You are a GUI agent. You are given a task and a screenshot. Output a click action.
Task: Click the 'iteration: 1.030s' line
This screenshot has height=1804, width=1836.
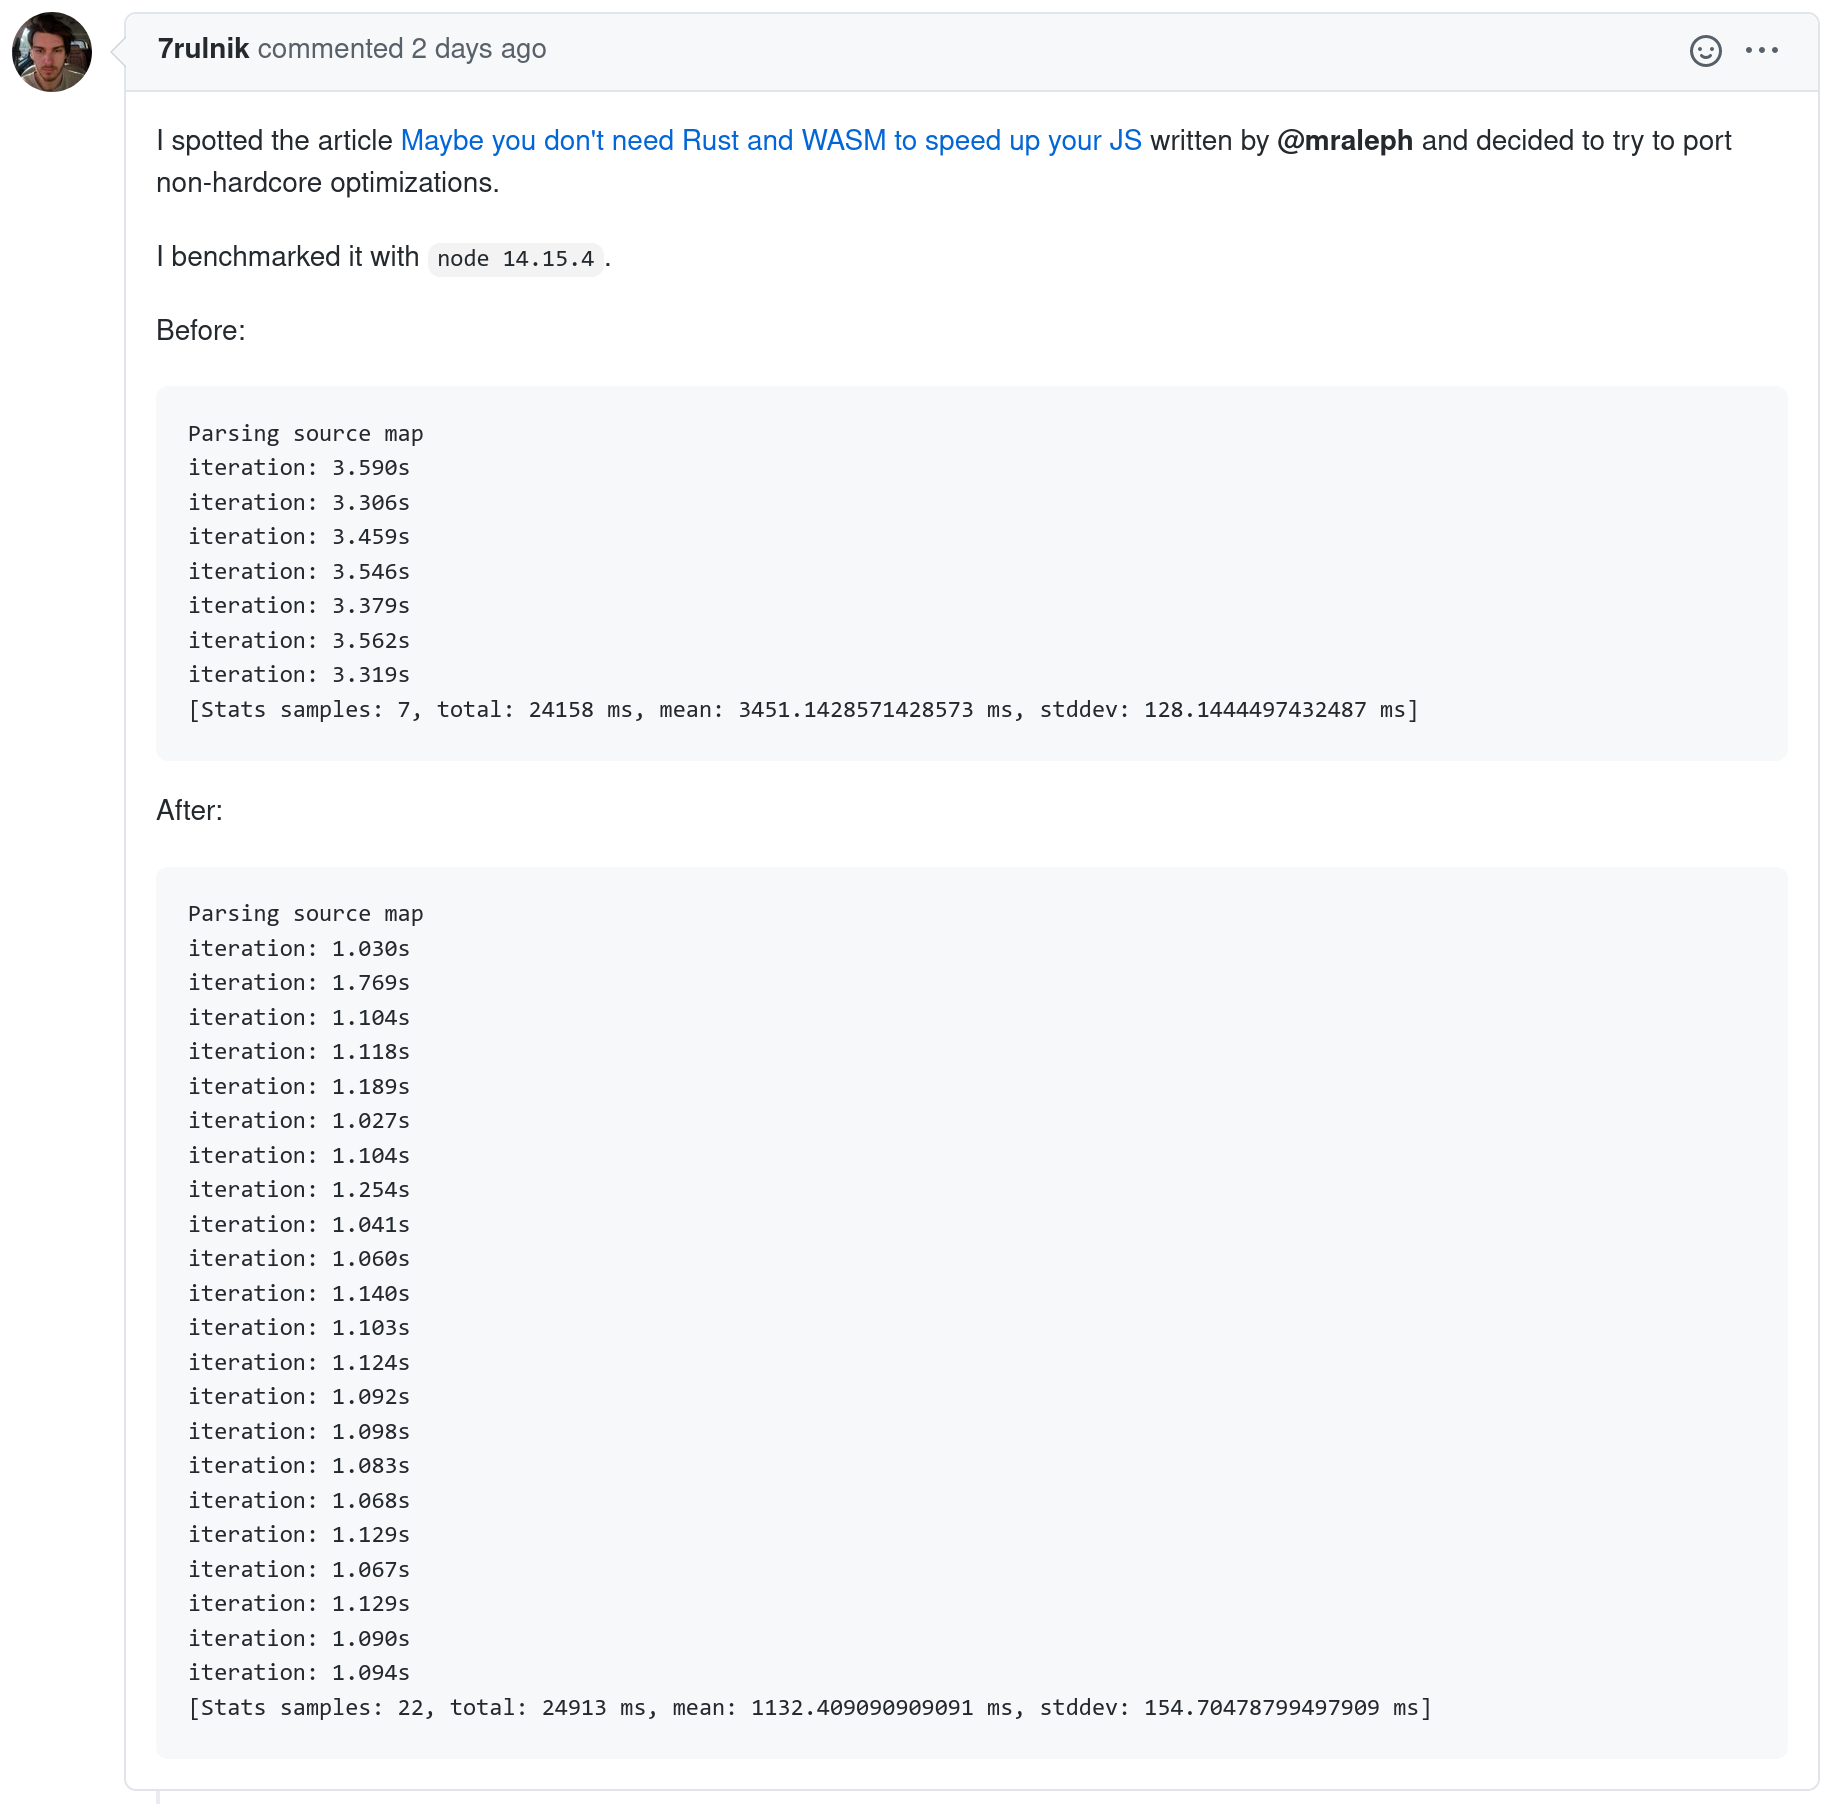pos(299,949)
